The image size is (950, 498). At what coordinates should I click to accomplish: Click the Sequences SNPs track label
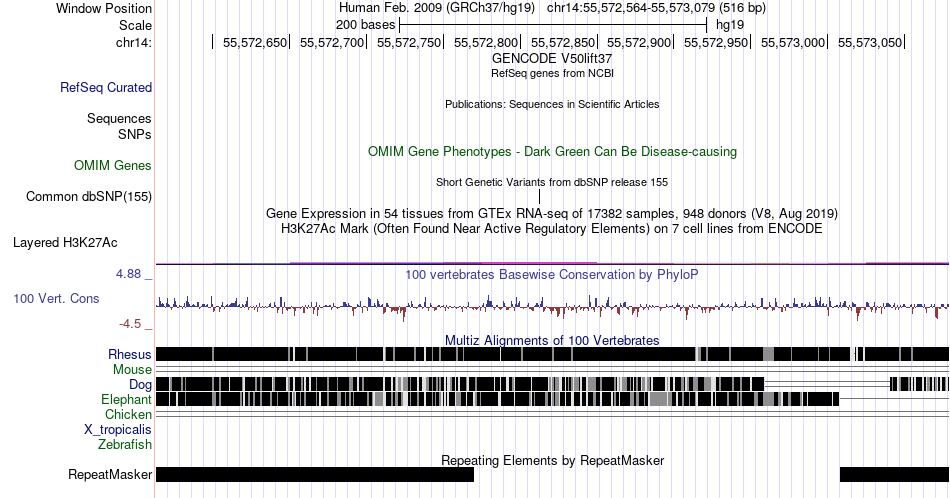click(x=119, y=127)
